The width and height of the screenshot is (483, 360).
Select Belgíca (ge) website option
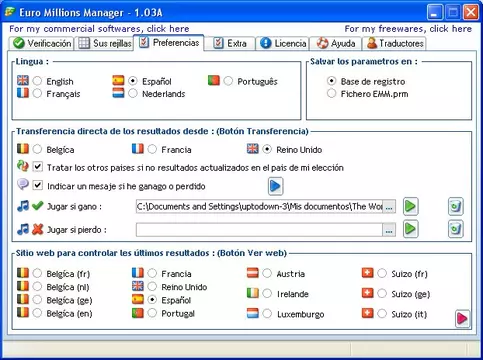click(x=37, y=300)
